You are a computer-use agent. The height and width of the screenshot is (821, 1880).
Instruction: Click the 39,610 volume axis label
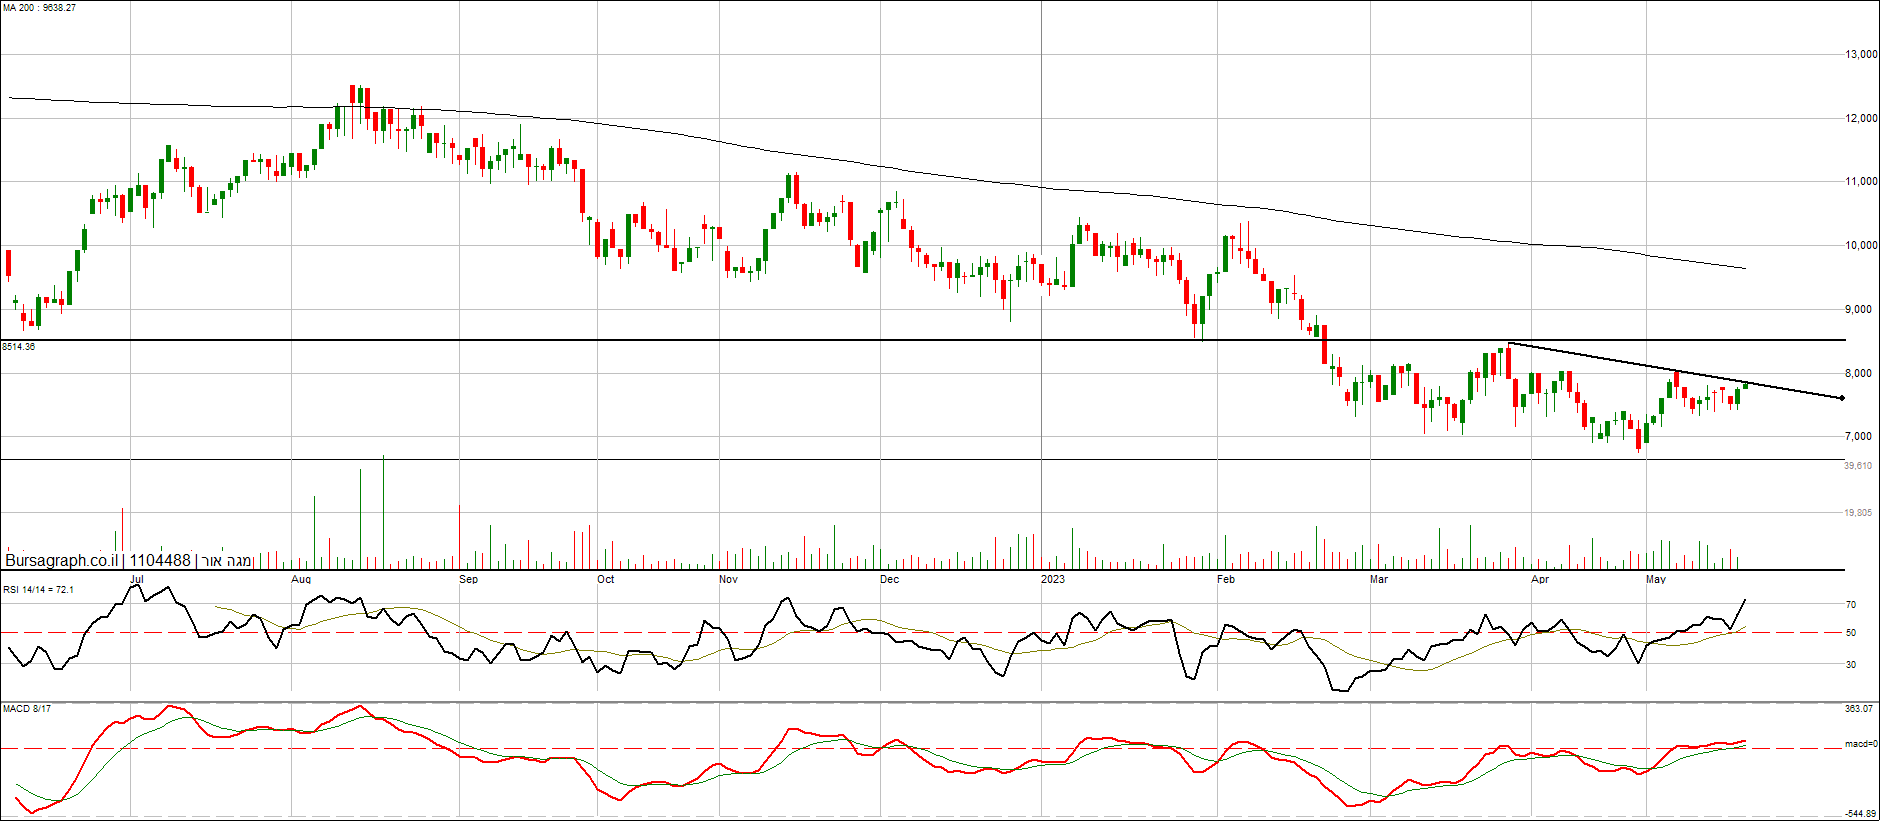click(x=1858, y=466)
